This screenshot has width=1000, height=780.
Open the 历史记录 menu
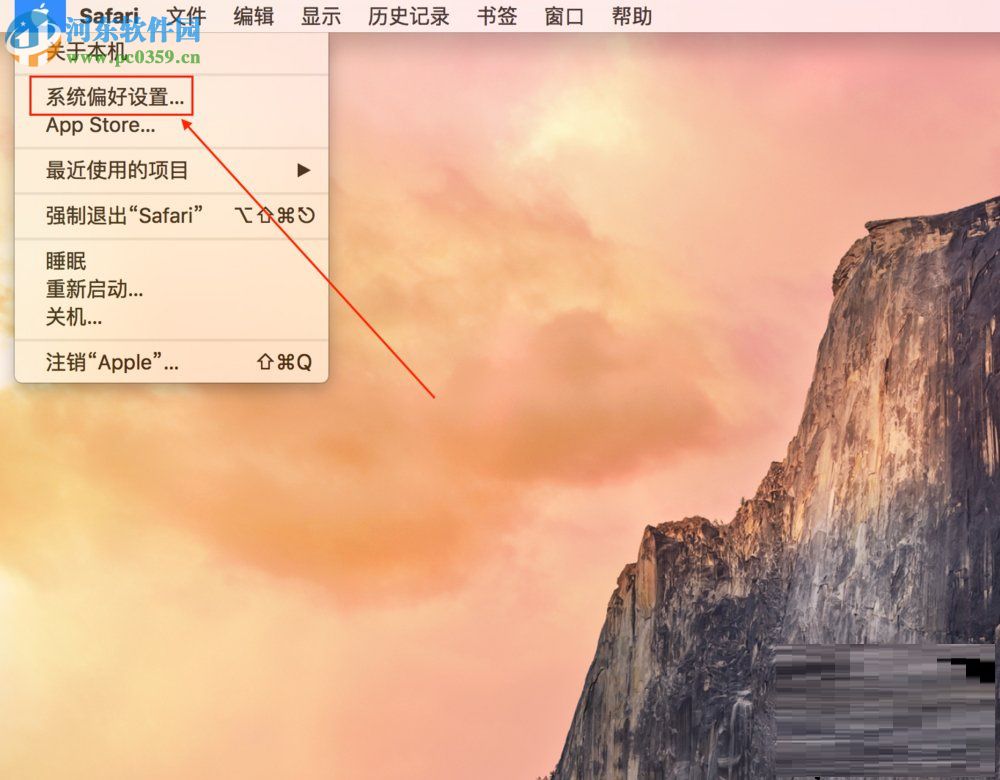[x=408, y=15]
